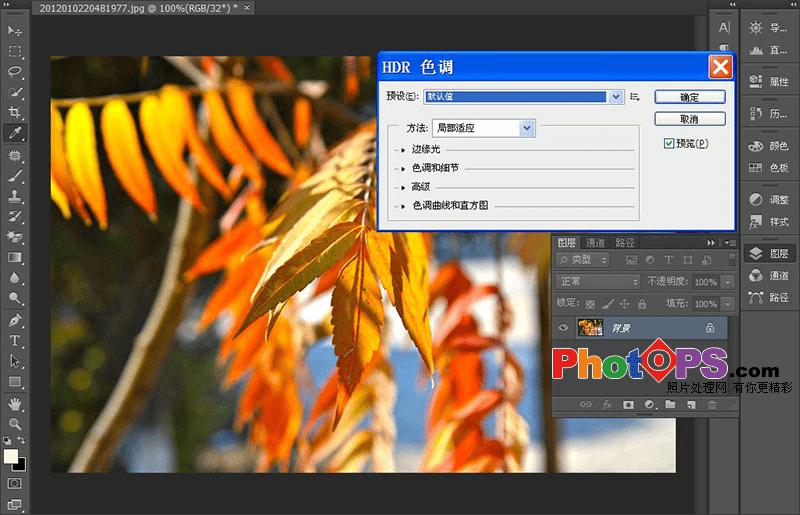Expand the 色调和细节 section
Screen dimensions: 800x515
(403, 168)
